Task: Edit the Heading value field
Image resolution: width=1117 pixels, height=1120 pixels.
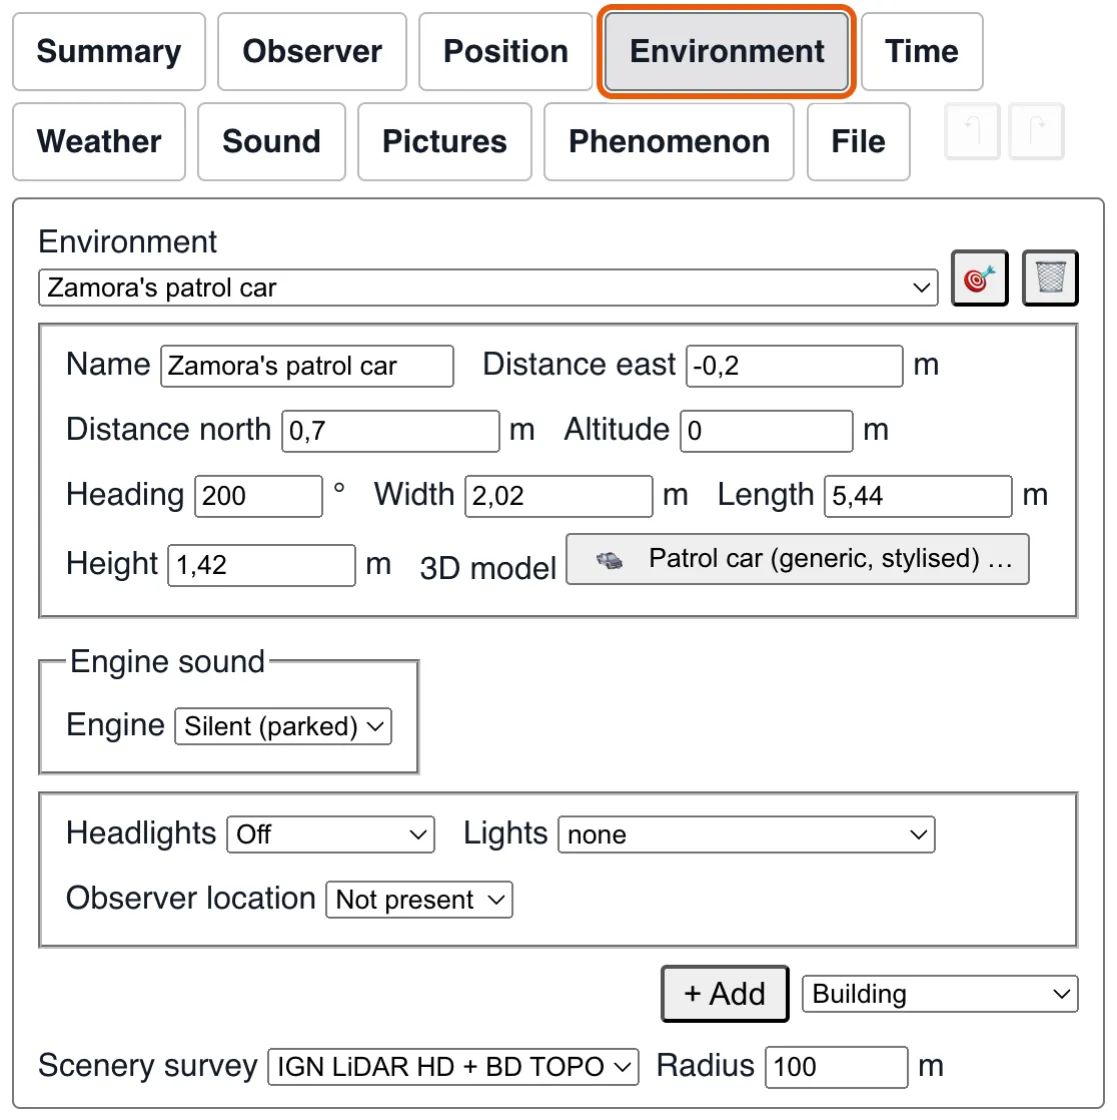Action: click(x=259, y=496)
